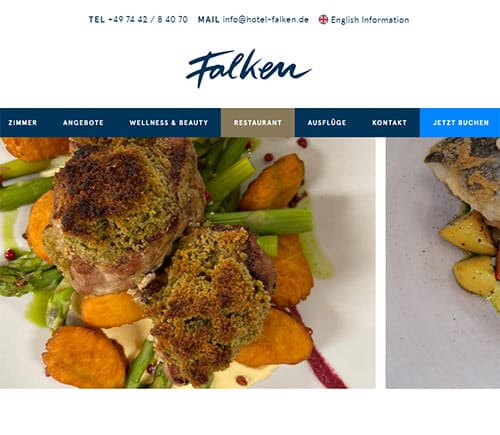Viewport: 500px width, 435px height.
Task: Click the phone number +49 74 42 / 8 40 70
Action: click(x=148, y=19)
